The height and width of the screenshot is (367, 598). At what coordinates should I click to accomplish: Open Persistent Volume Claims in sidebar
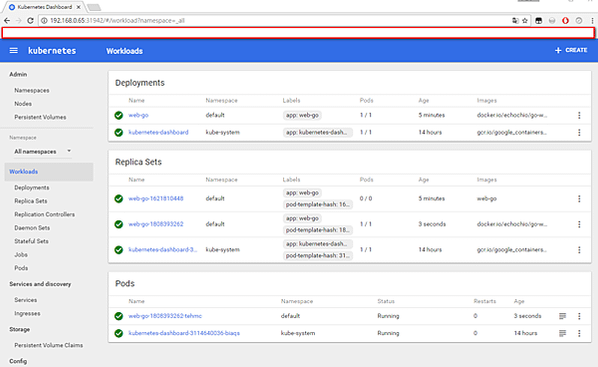48,345
